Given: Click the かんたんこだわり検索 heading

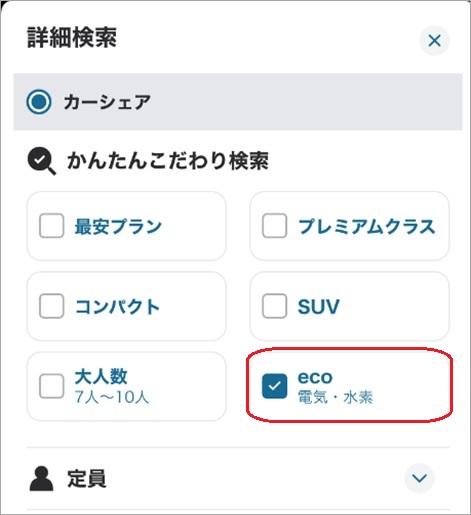Looking at the screenshot, I should click(x=168, y=161).
